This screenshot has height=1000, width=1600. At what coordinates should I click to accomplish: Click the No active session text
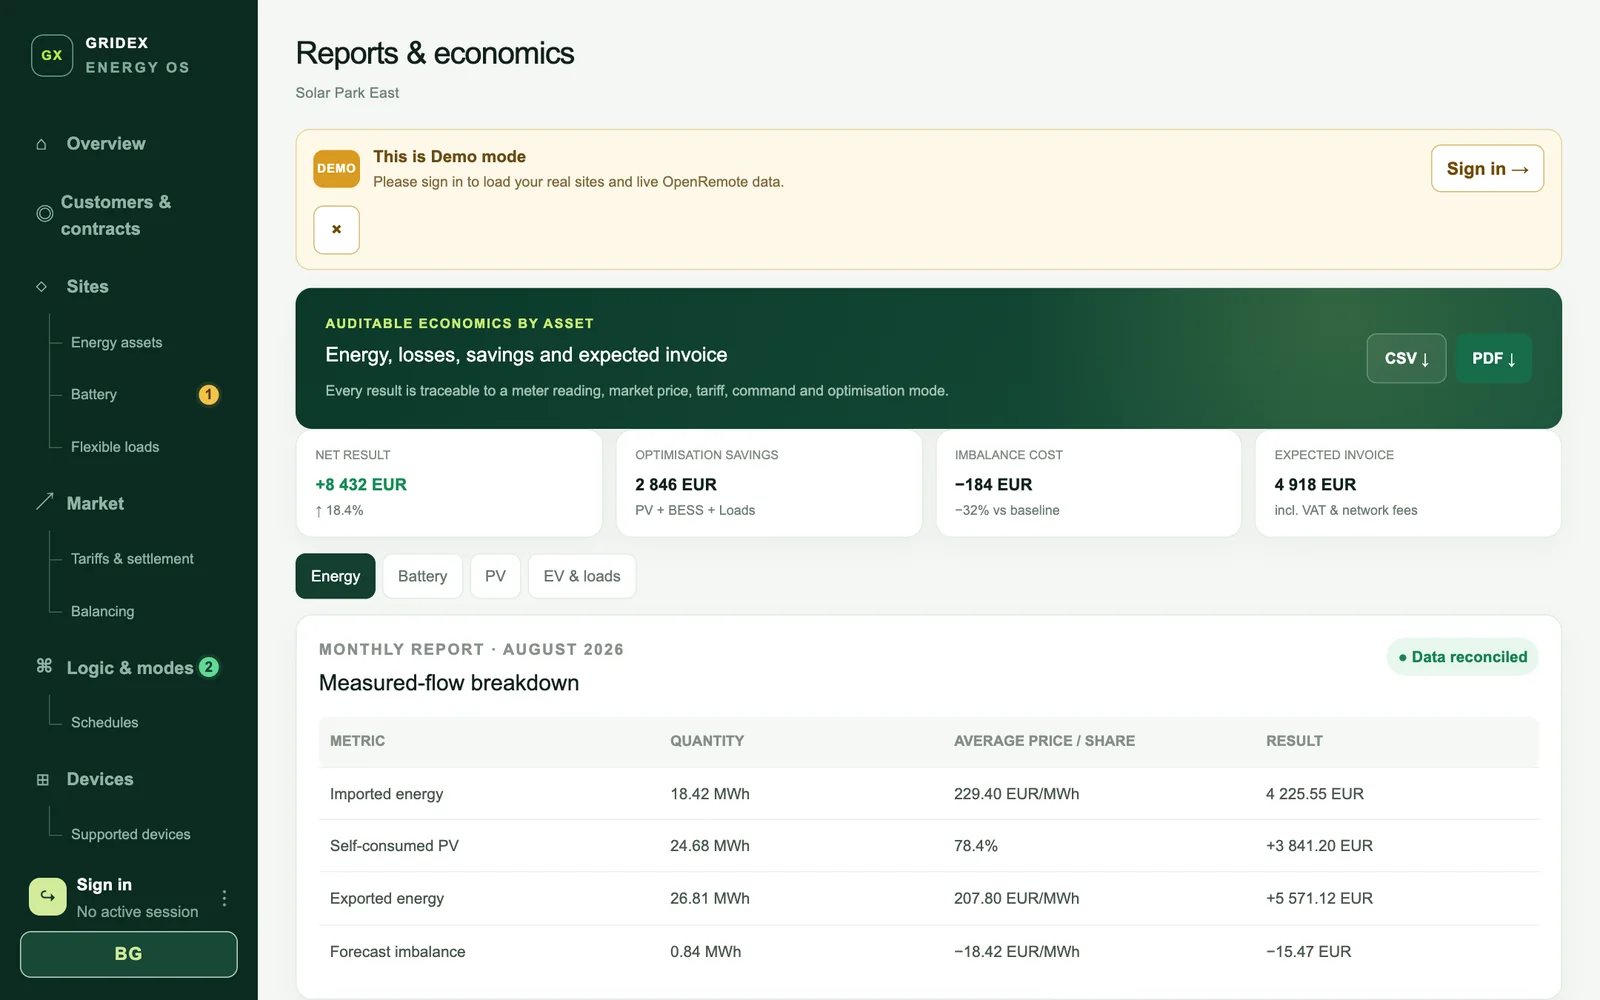click(x=137, y=912)
